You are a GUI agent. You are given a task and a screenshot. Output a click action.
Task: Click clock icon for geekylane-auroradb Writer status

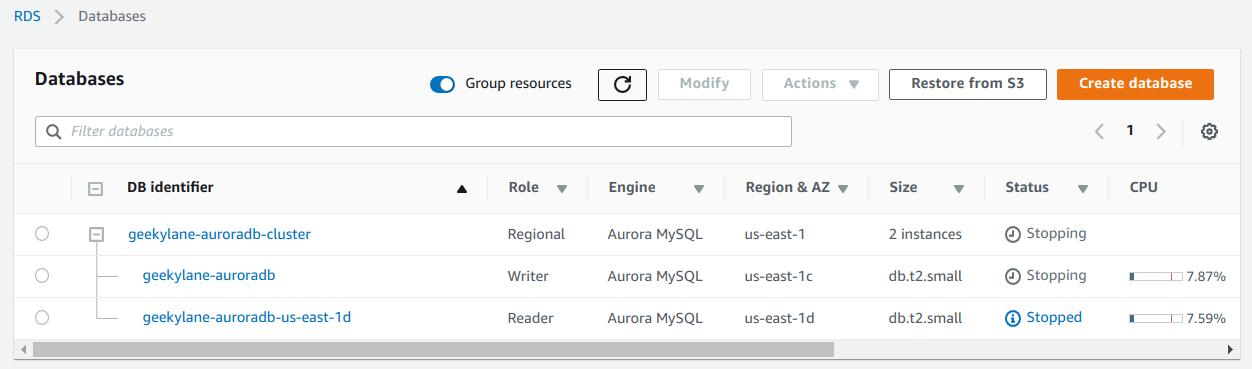point(1013,276)
